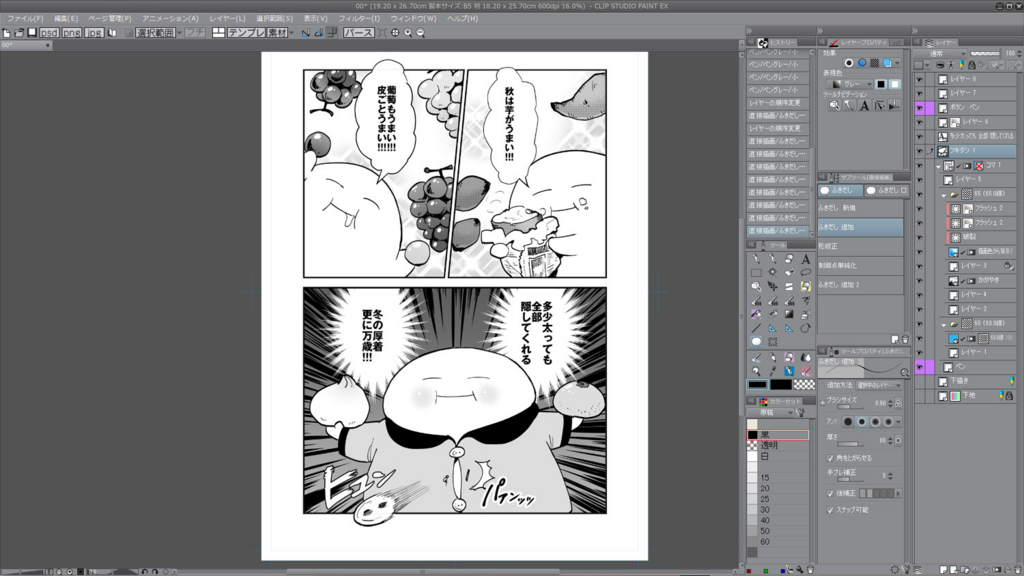Select the ふきだし 新規 sub tool
The width and height of the screenshot is (1024, 576).
click(x=861, y=208)
